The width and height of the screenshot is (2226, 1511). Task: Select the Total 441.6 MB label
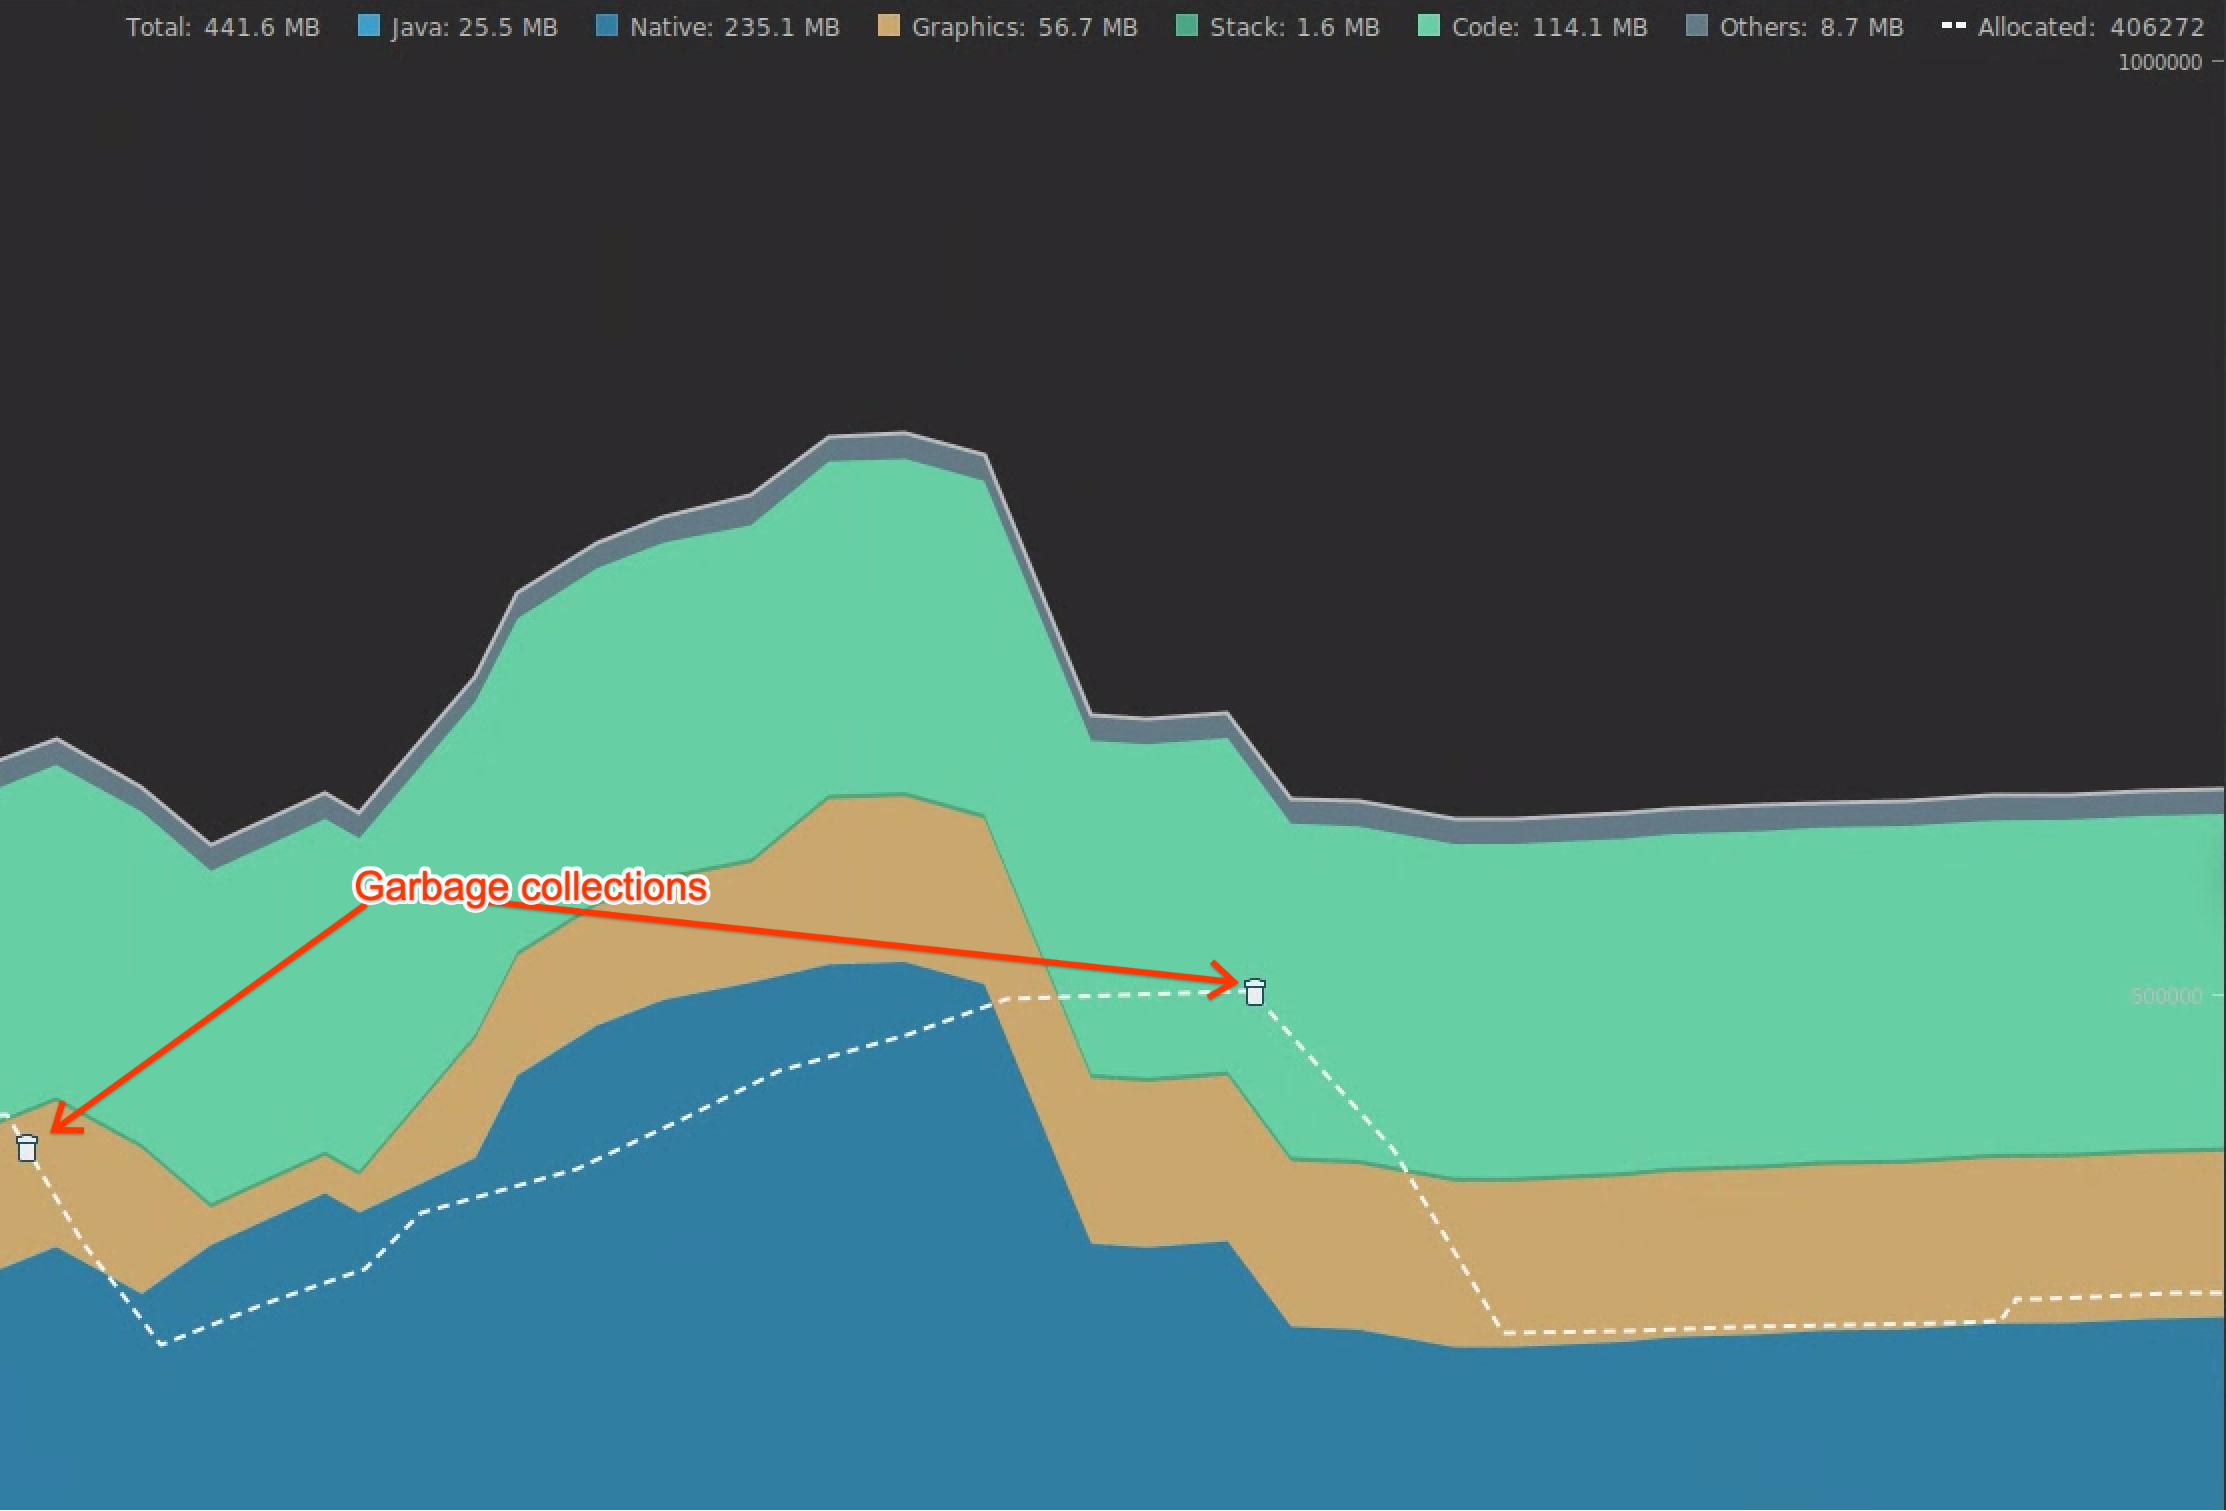pyautogui.click(x=222, y=27)
